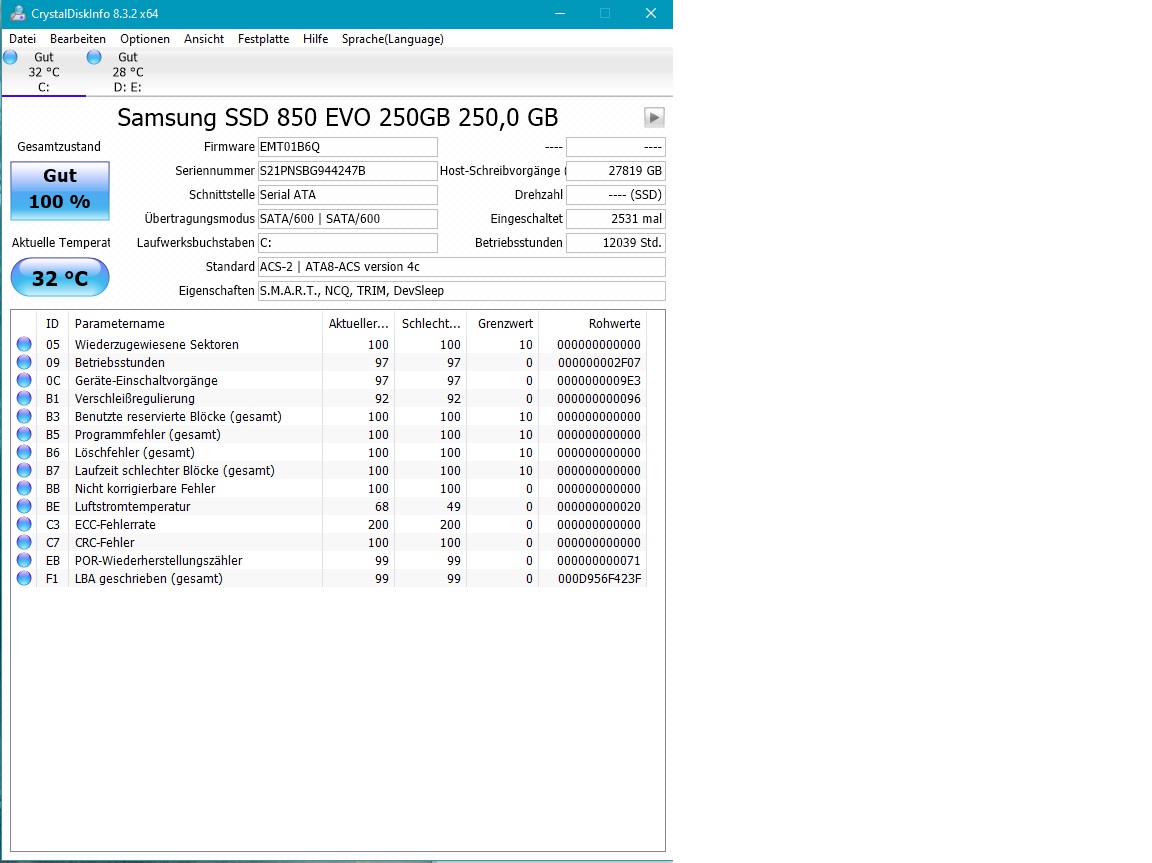Click status circle of Geräte-Einschaltvorgänge row
The width and height of the screenshot is (1152, 863).
pyautogui.click(x=24, y=380)
